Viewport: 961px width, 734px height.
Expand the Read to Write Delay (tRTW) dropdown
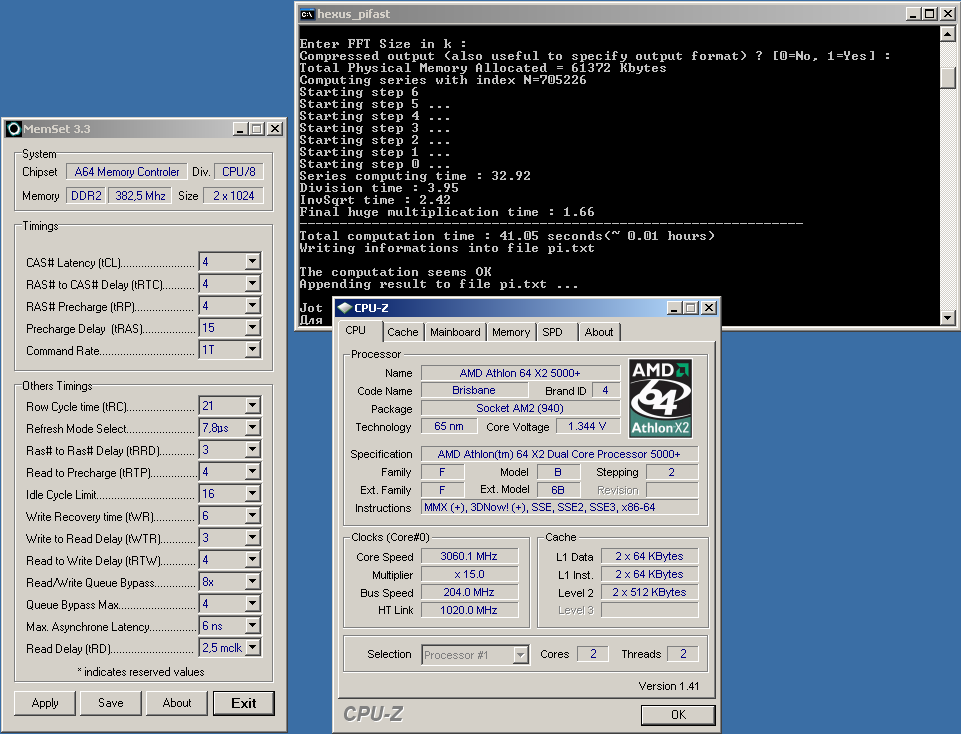click(x=252, y=560)
